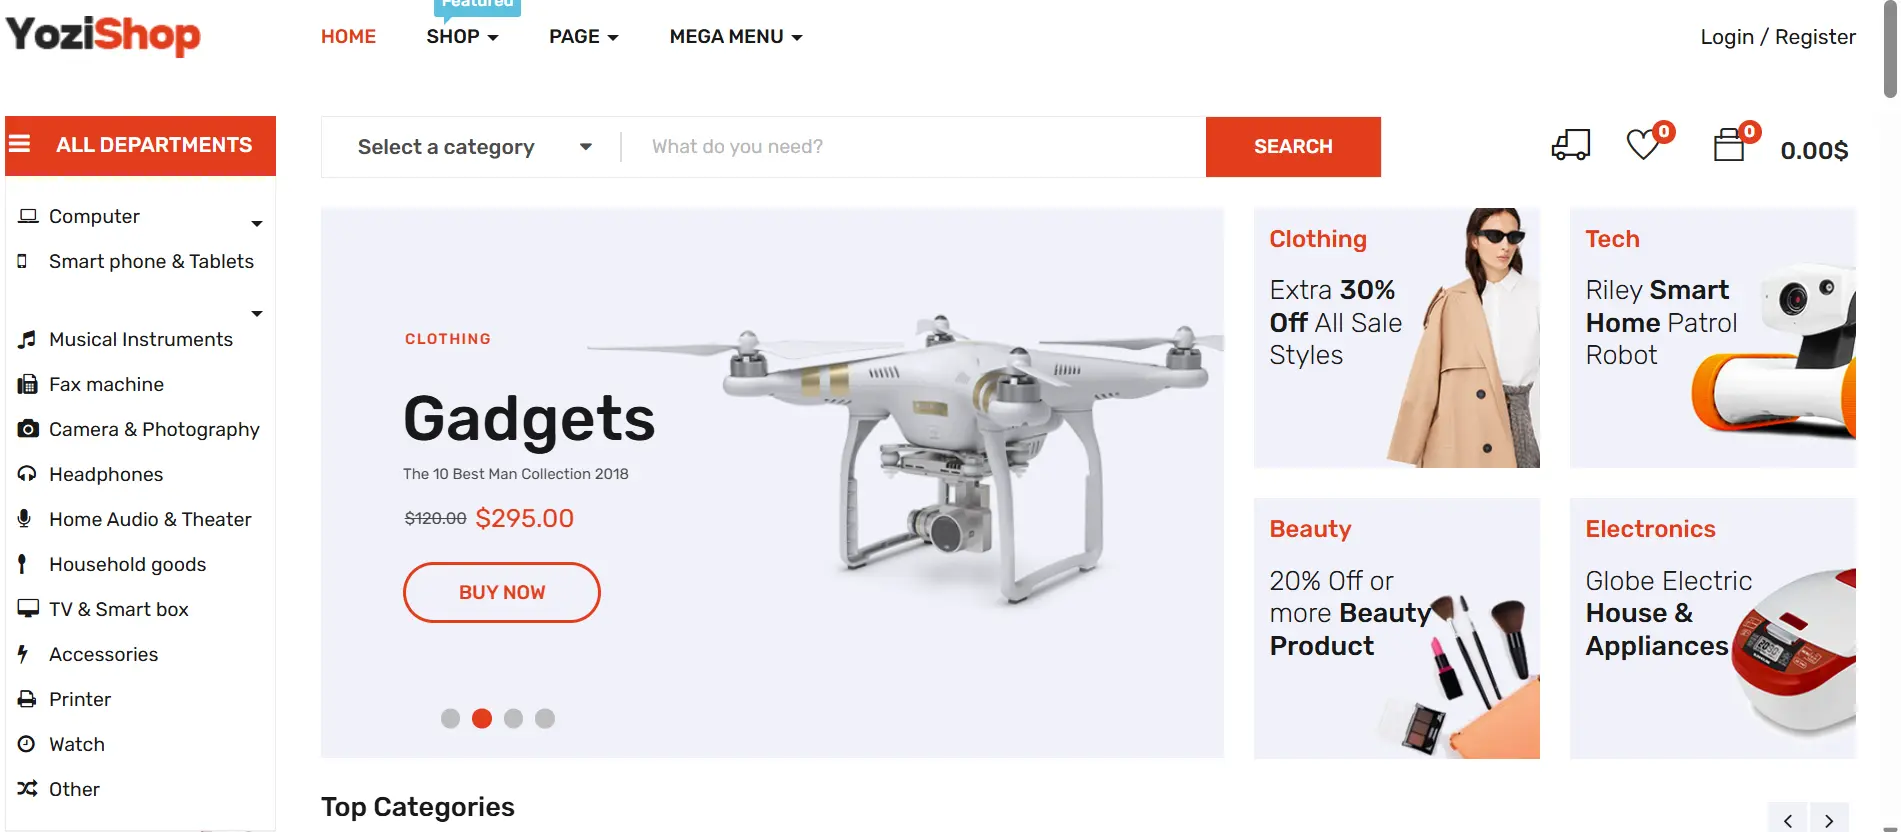Open the SHOP menu
The image size is (1901, 832).
[x=462, y=37]
